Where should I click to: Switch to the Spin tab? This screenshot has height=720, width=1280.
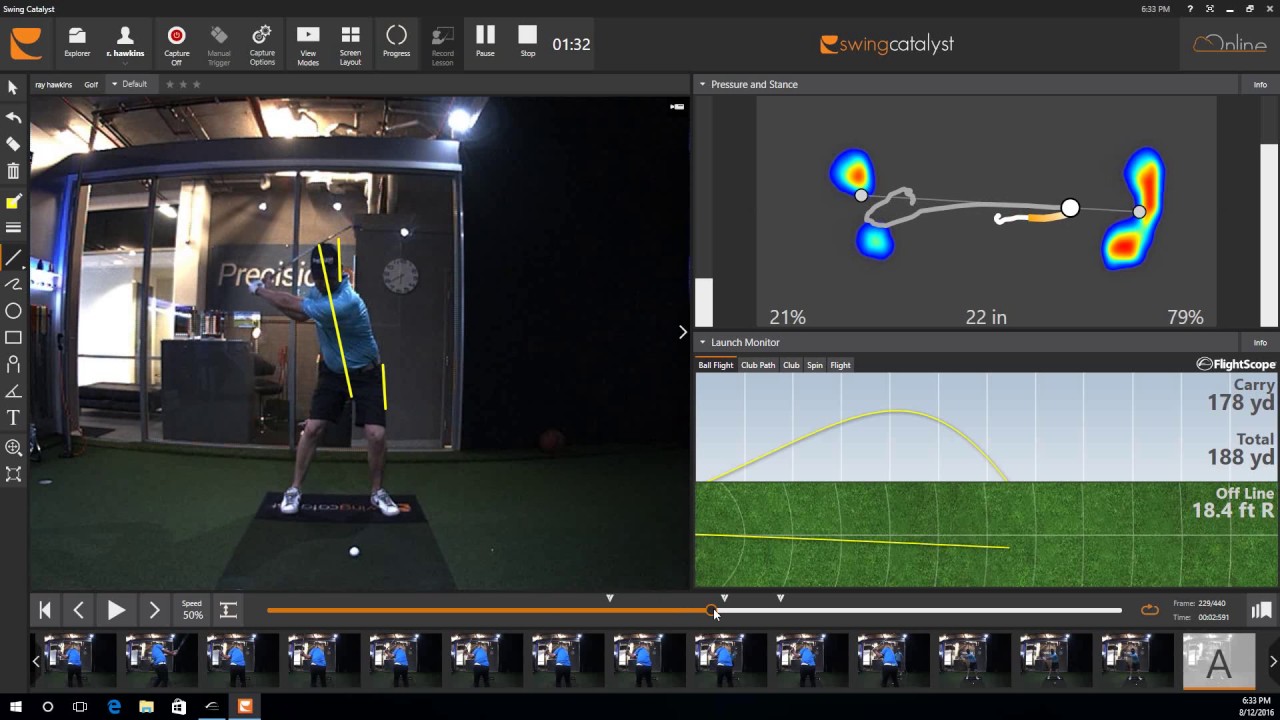815,365
